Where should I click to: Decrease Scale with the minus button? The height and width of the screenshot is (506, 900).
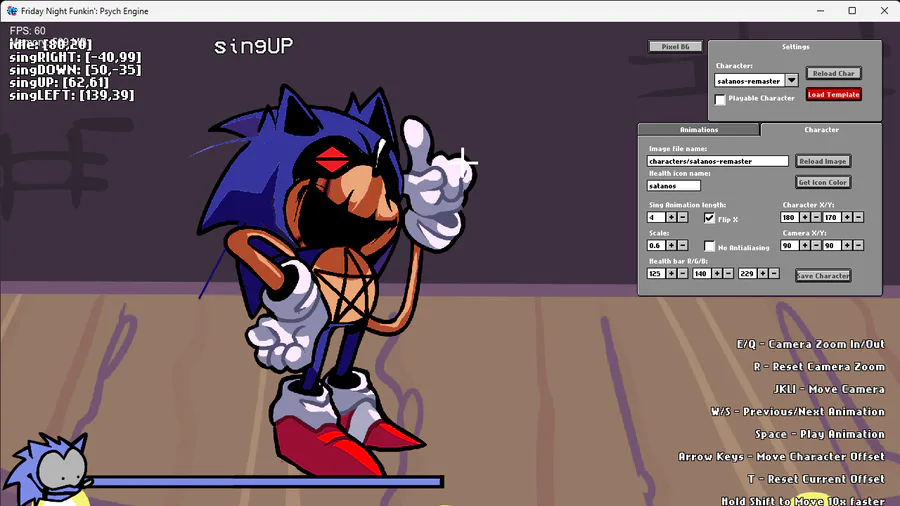coord(682,246)
